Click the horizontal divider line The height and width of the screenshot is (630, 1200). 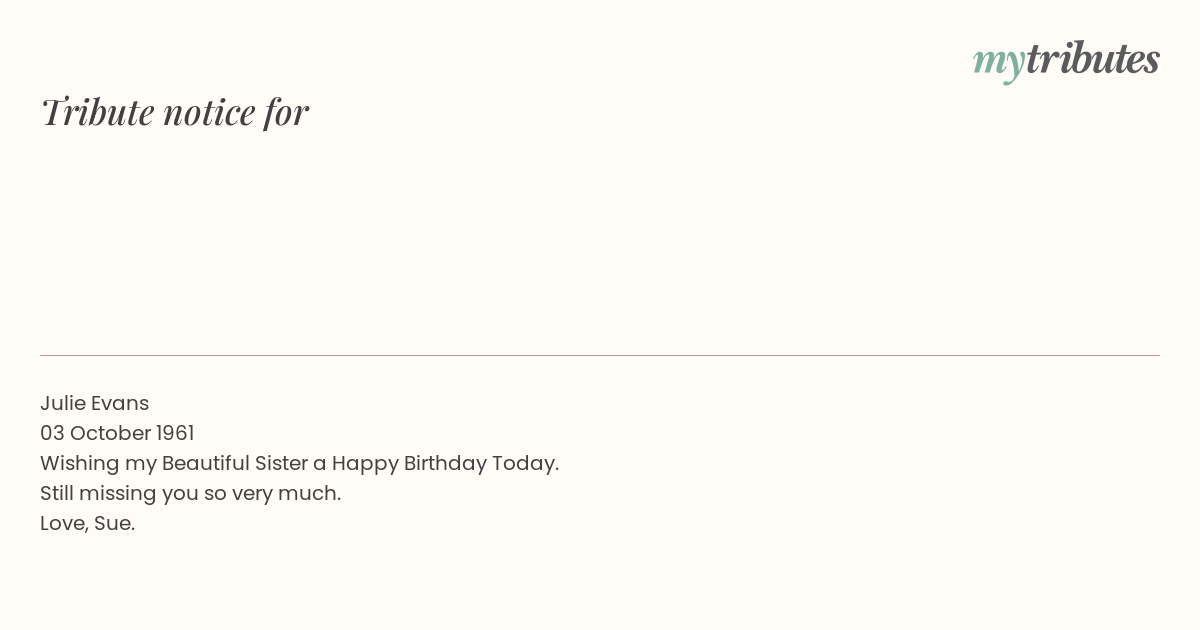click(x=600, y=355)
